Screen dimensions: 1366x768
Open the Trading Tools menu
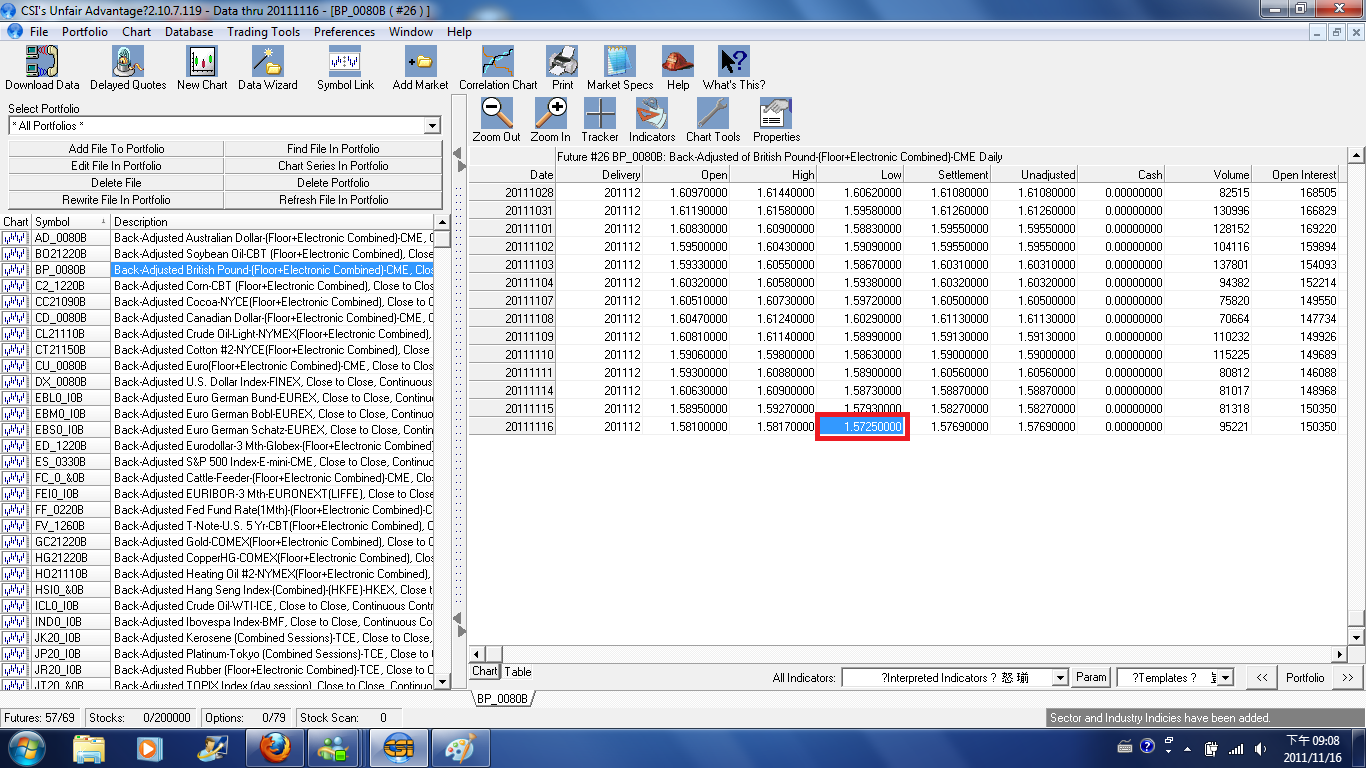click(x=263, y=32)
